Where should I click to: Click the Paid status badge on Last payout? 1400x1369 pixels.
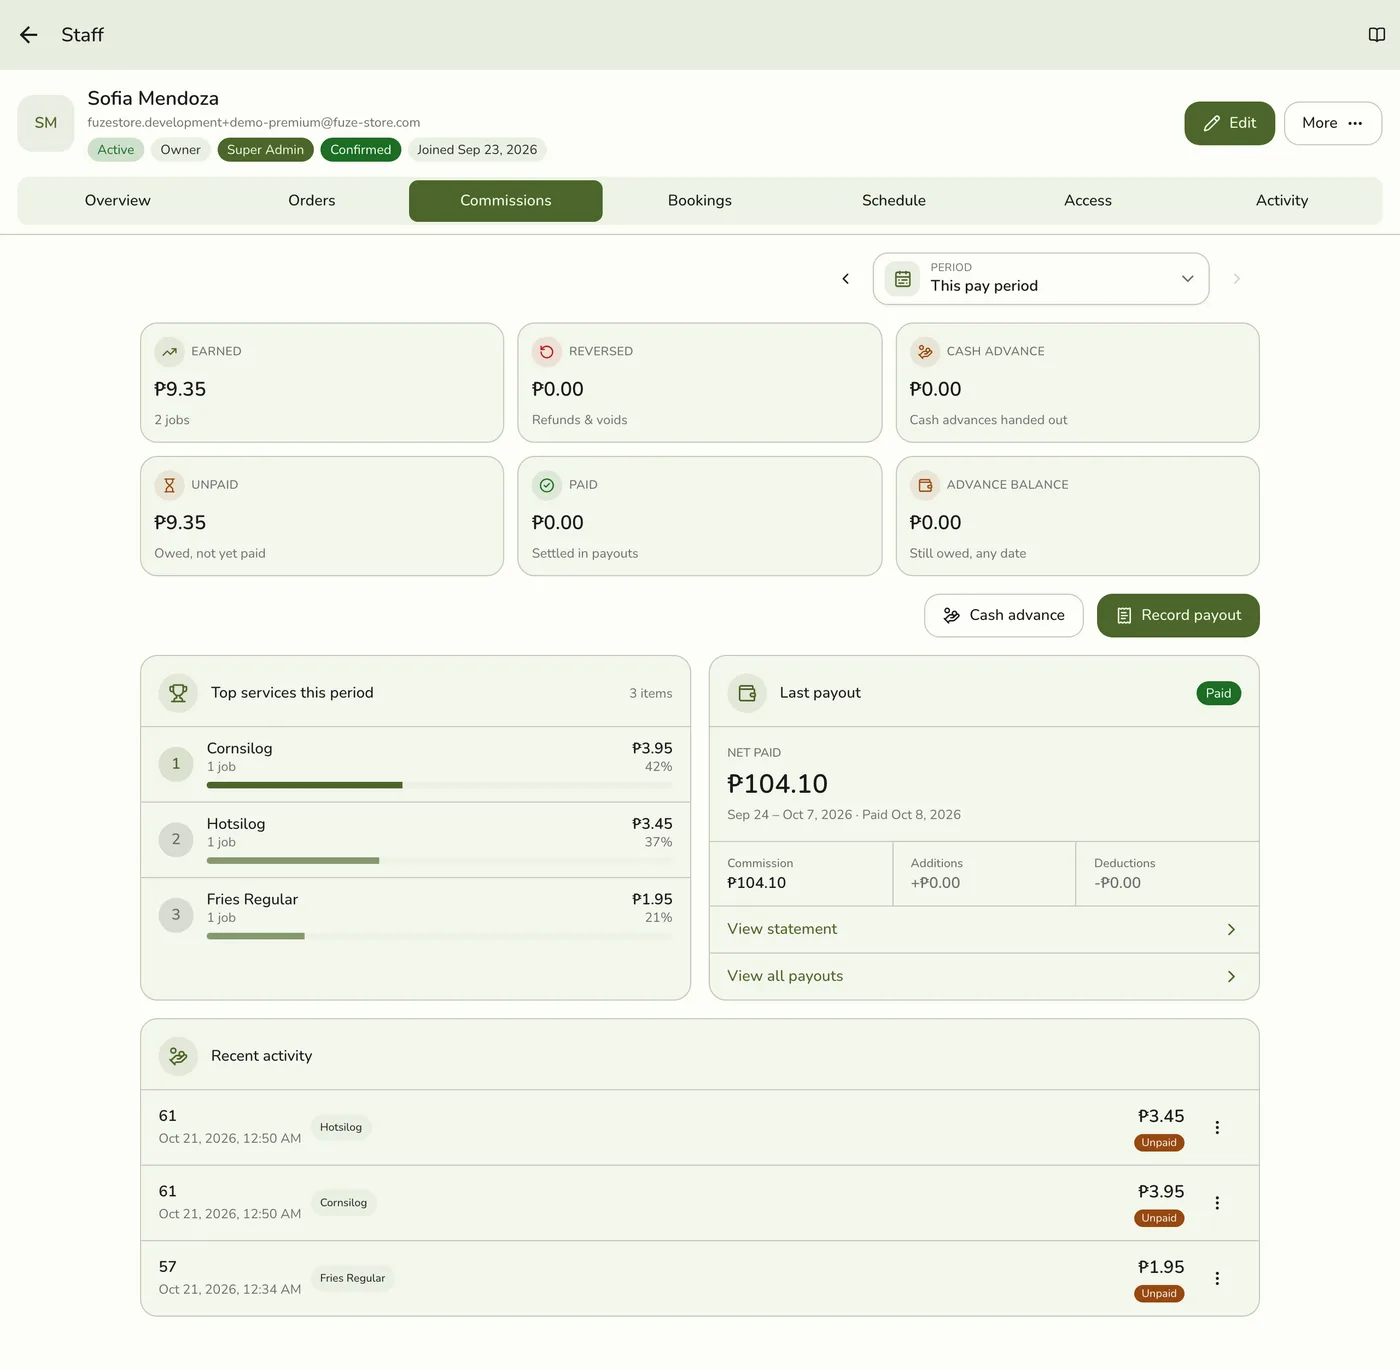tap(1218, 694)
